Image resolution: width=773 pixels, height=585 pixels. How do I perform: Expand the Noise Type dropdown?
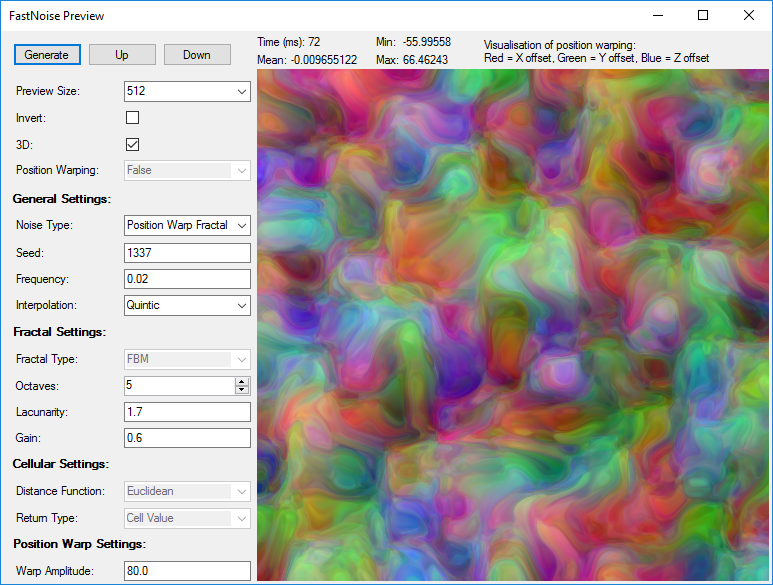[x=187, y=225]
